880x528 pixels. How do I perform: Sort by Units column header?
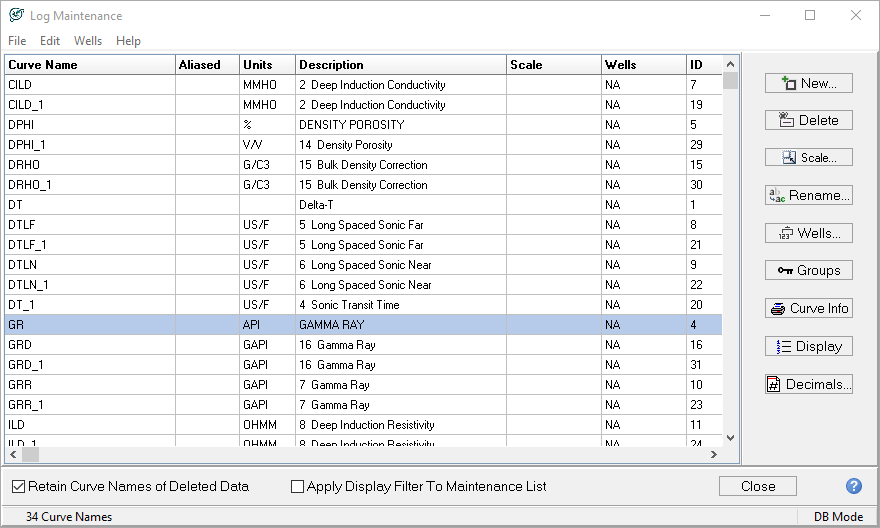[x=266, y=65]
